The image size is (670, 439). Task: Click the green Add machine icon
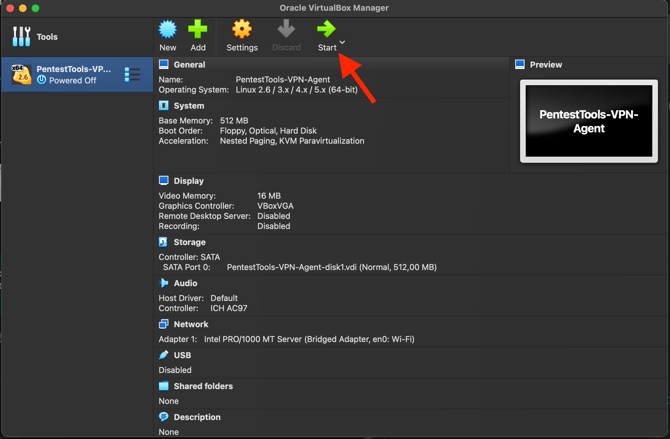point(197,29)
